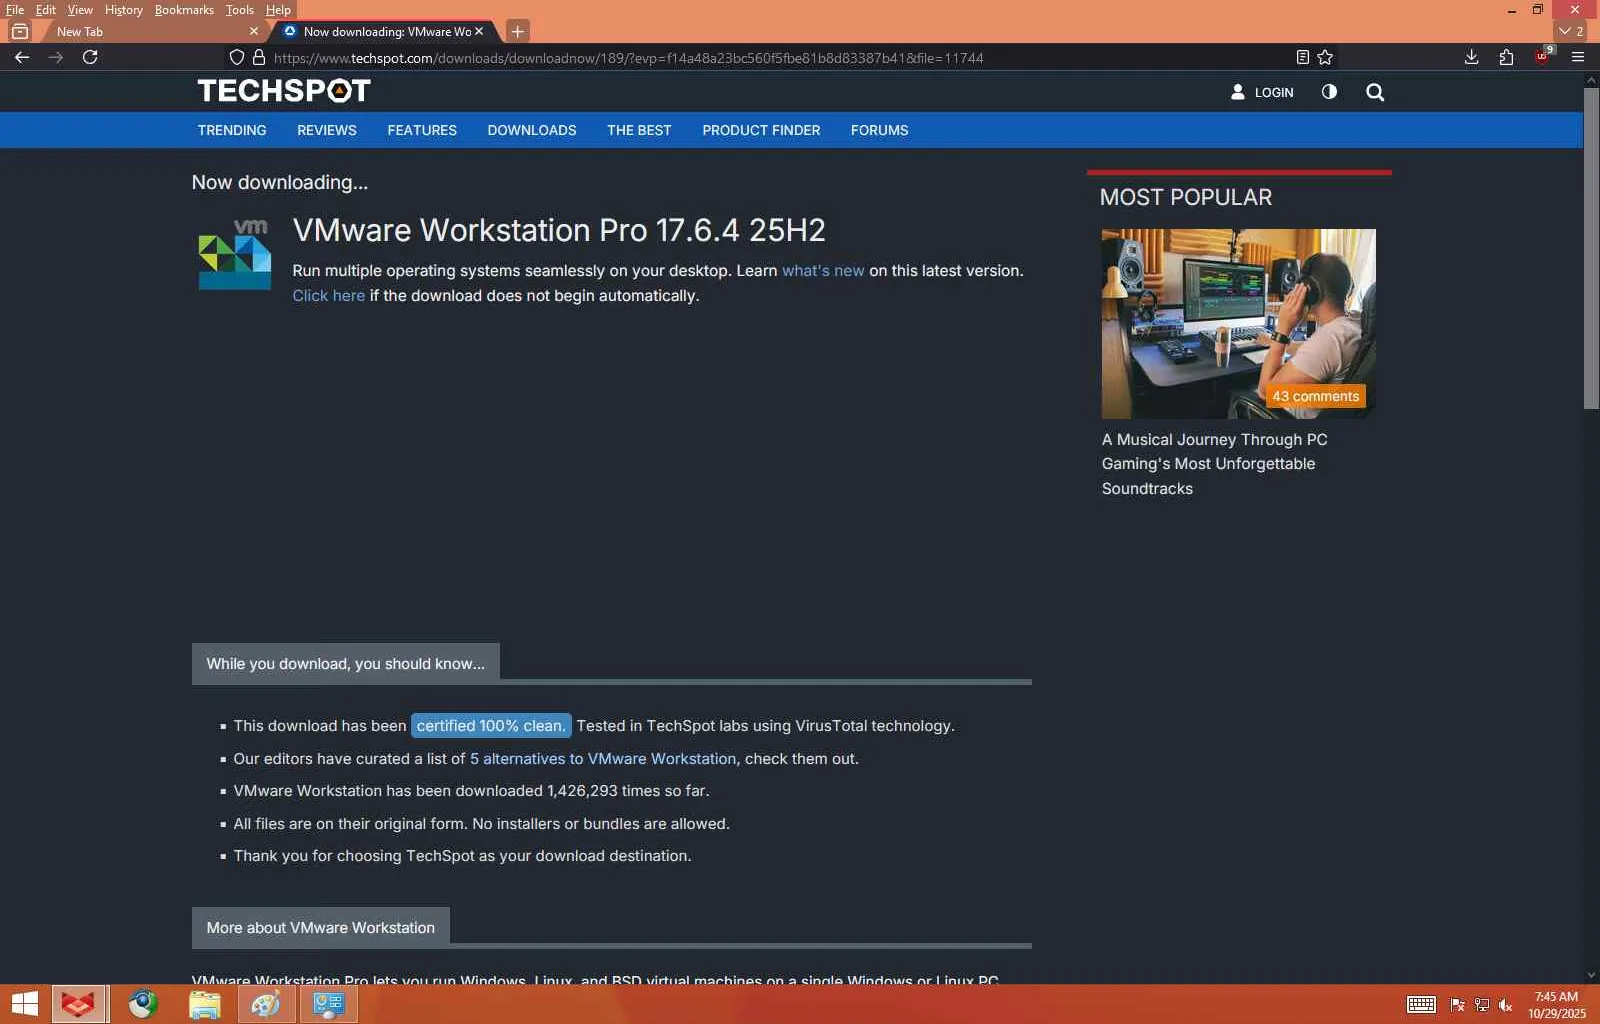The image size is (1600, 1024).
Task: Open File Explorer from the taskbar
Action: pos(205,1004)
